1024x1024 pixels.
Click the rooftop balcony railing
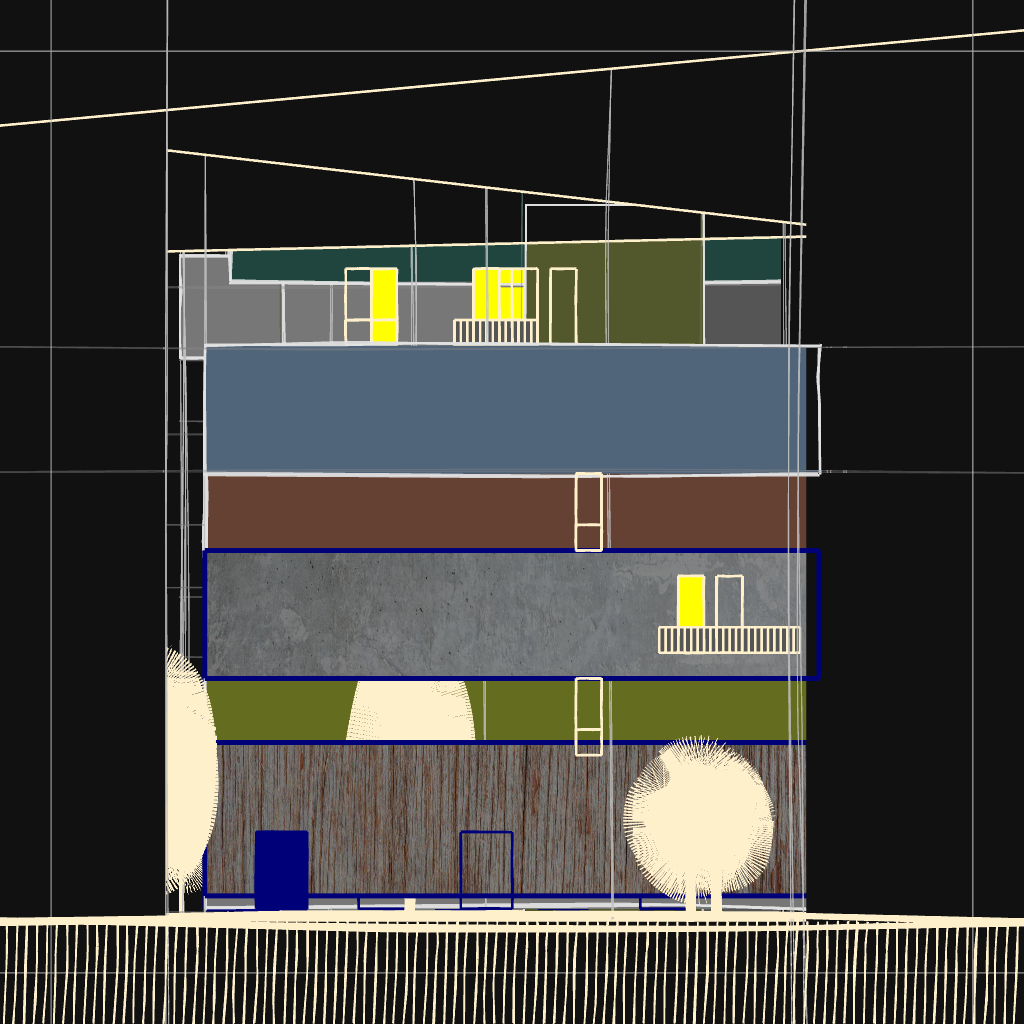[495, 332]
